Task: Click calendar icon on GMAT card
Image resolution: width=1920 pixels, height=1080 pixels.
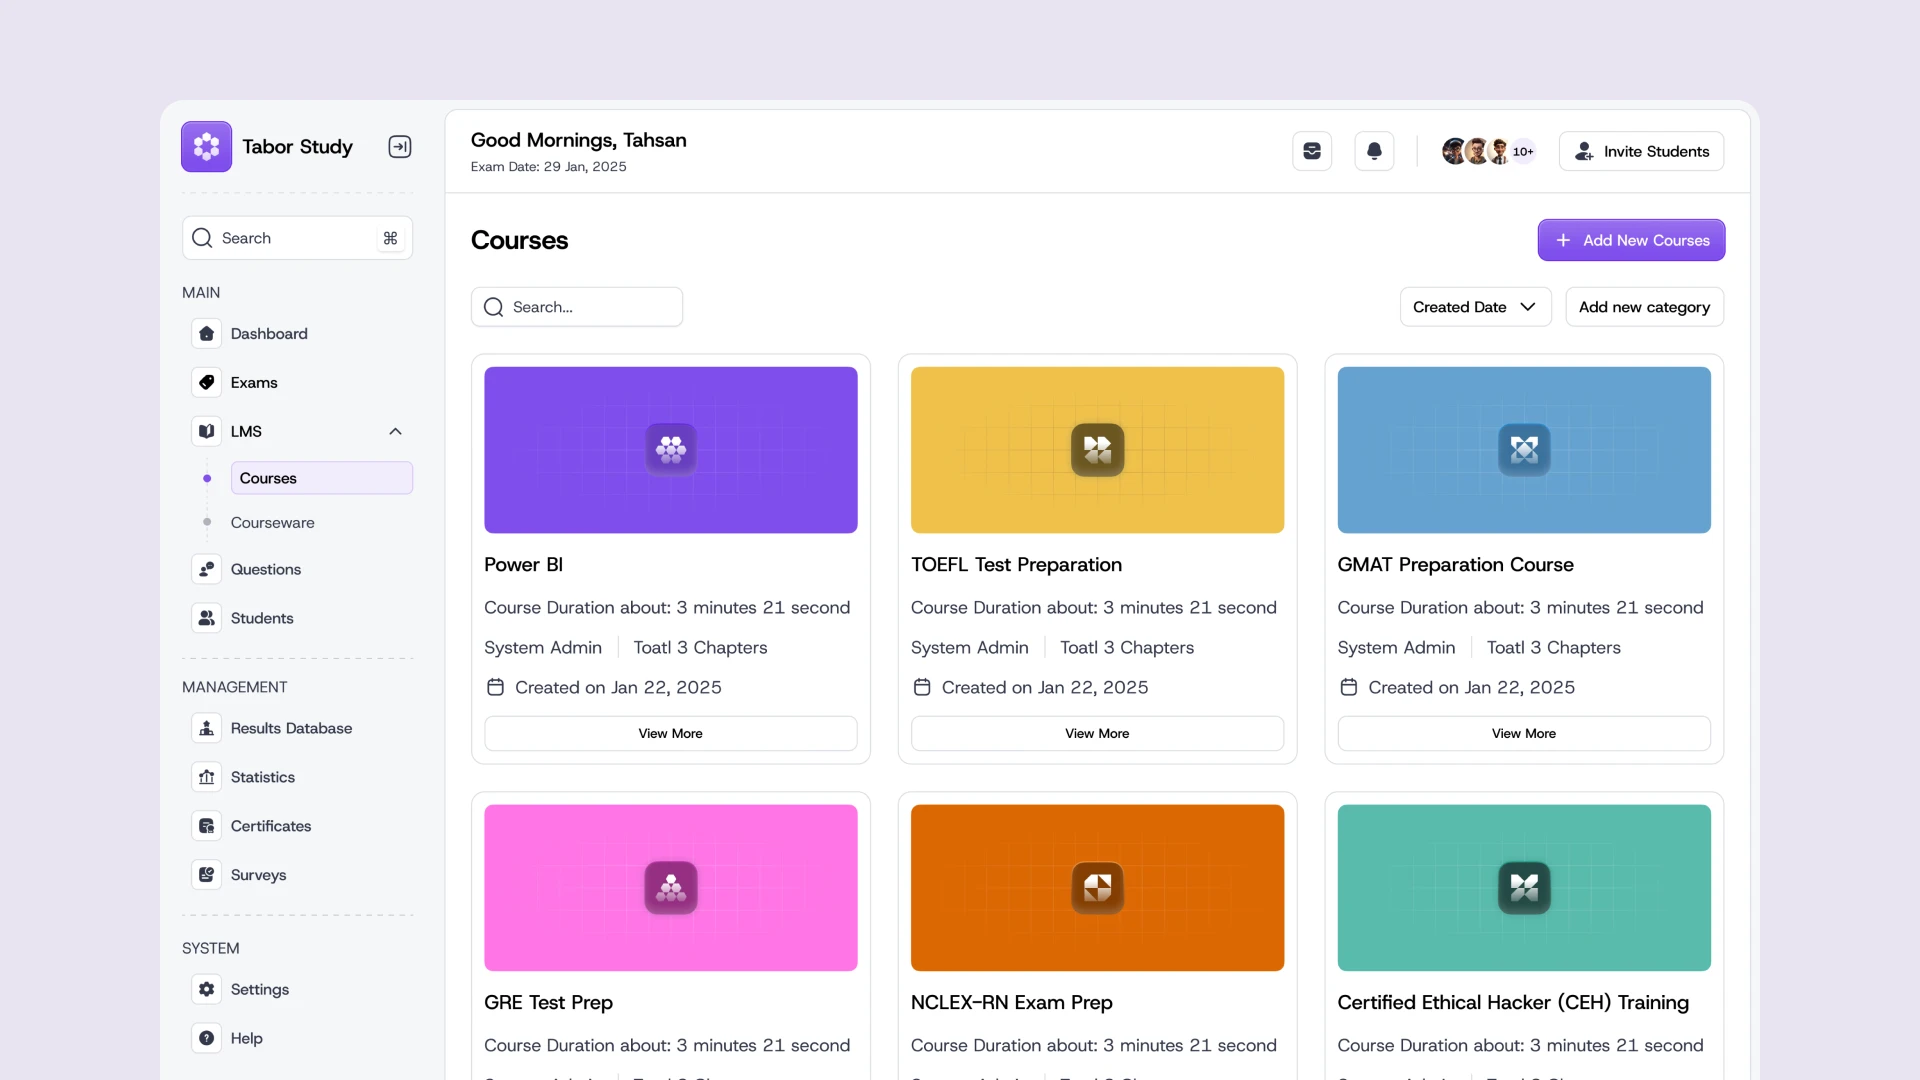Action: point(1348,687)
